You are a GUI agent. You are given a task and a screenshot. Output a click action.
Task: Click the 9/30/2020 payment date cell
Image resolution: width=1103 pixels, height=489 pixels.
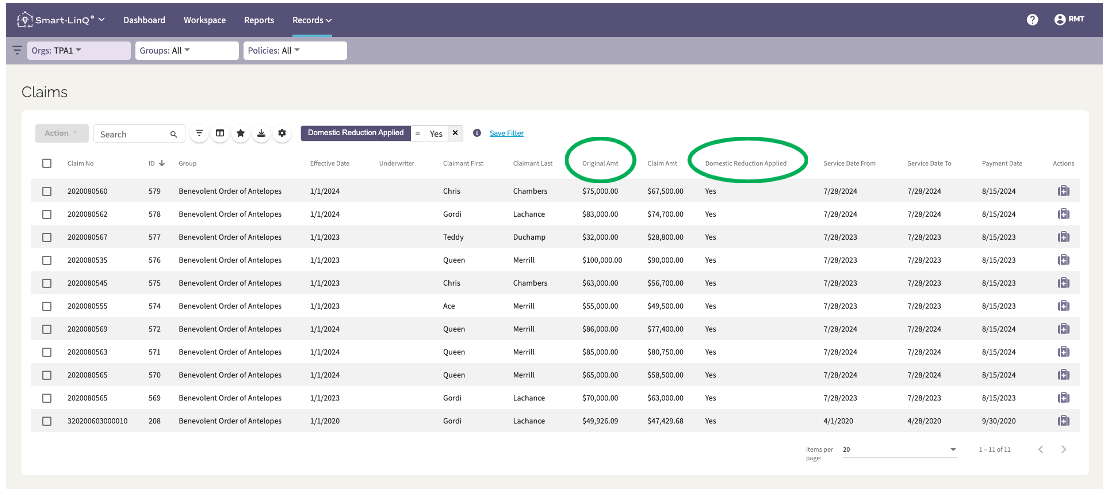point(999,421)
